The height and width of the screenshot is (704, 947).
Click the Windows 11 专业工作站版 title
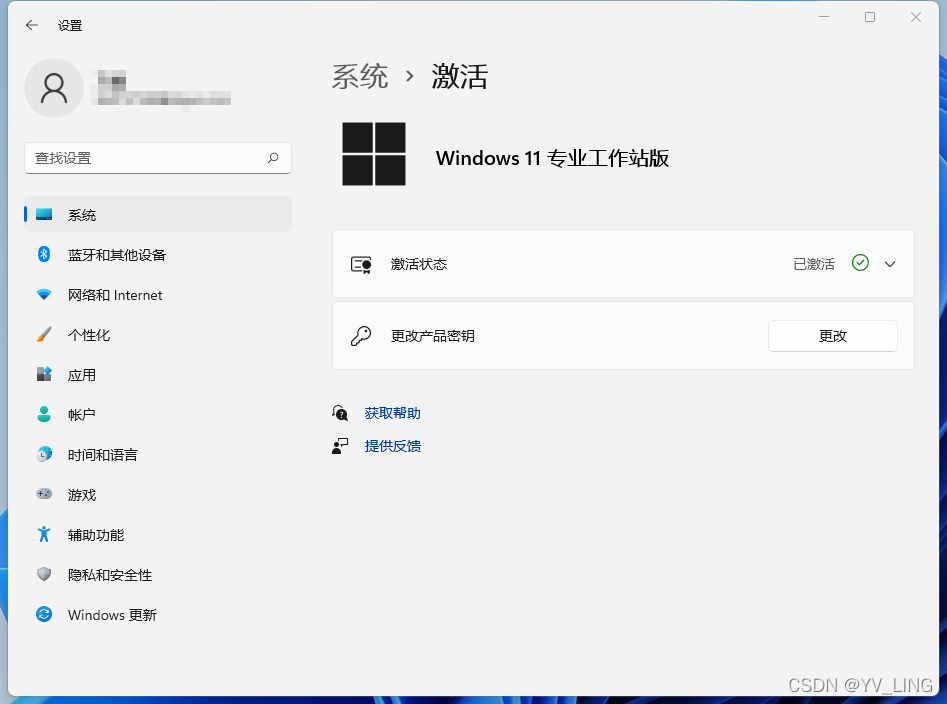point(552,158)
